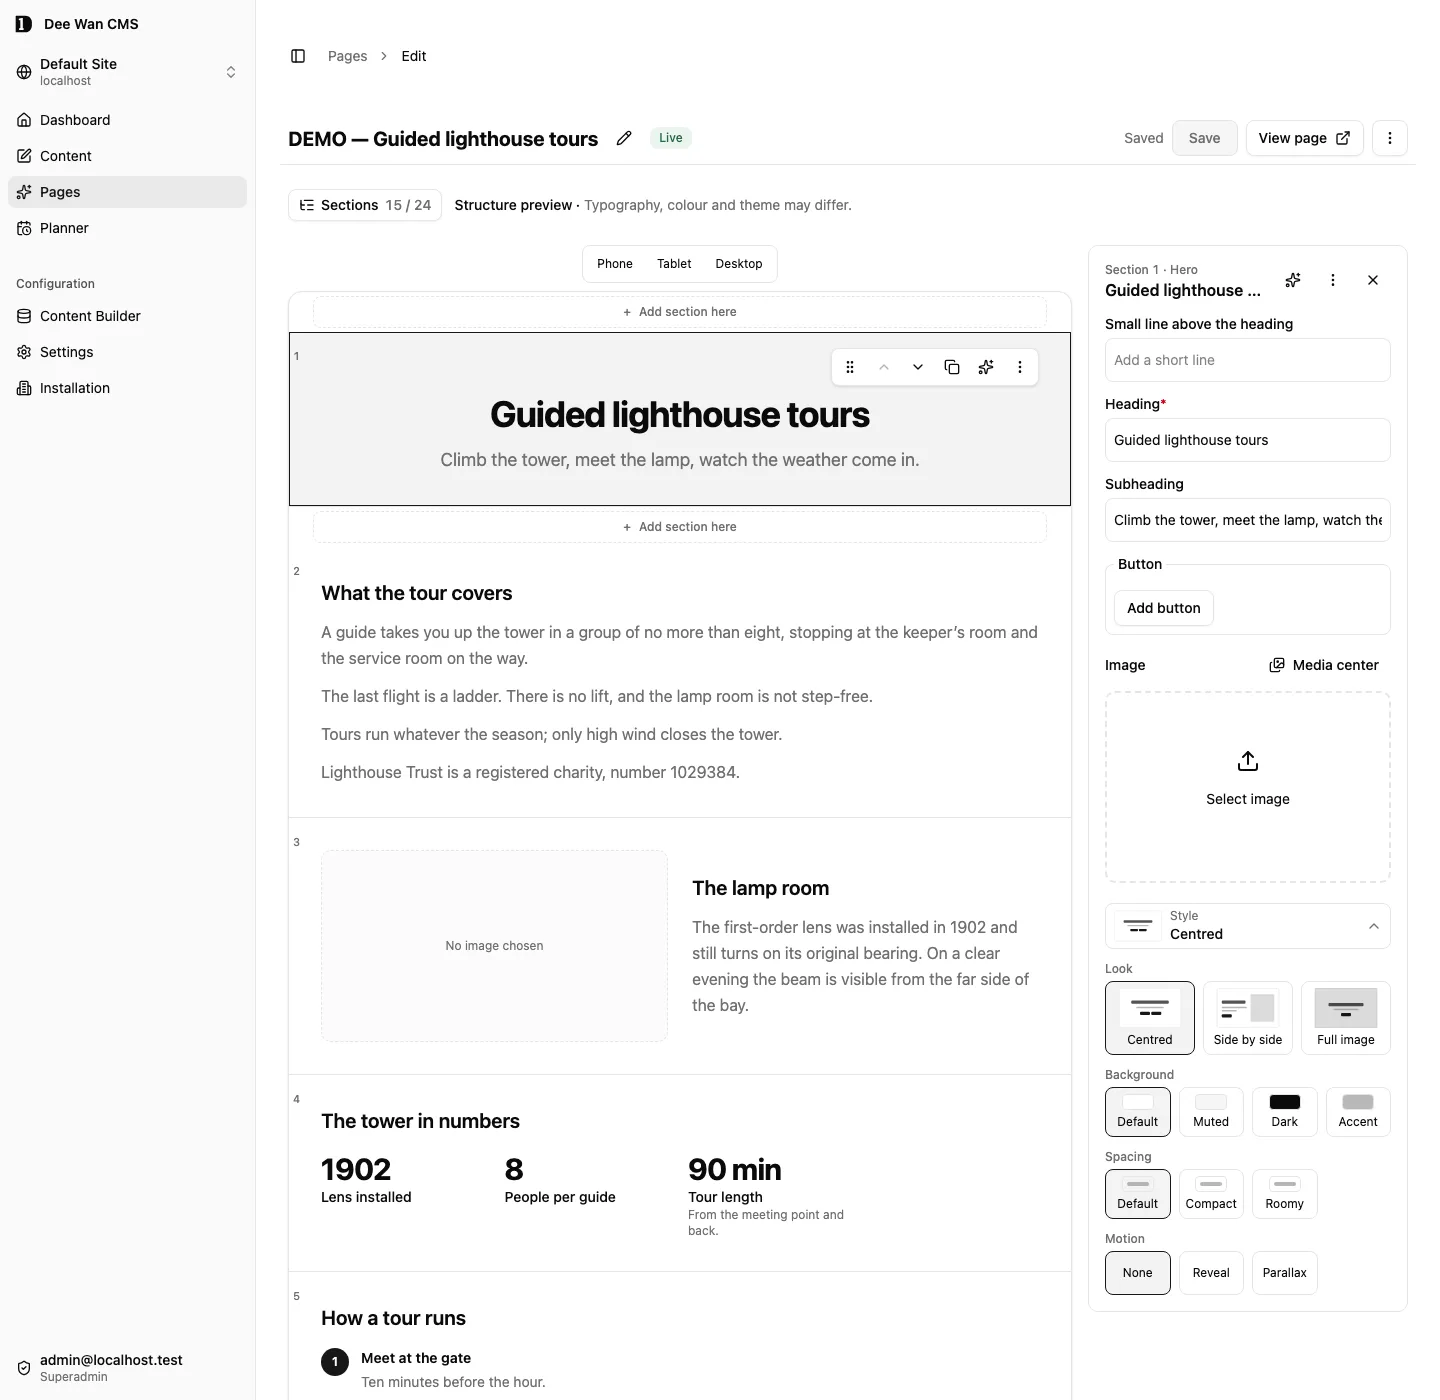Open page options three-dot menu

click(x=1390, y=138)
